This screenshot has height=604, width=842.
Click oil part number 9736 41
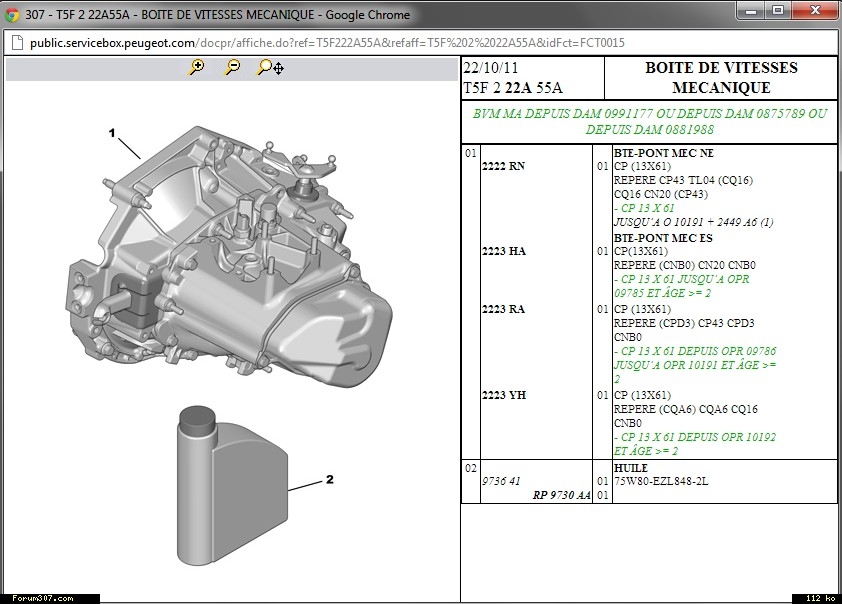(x=501, y=481)
